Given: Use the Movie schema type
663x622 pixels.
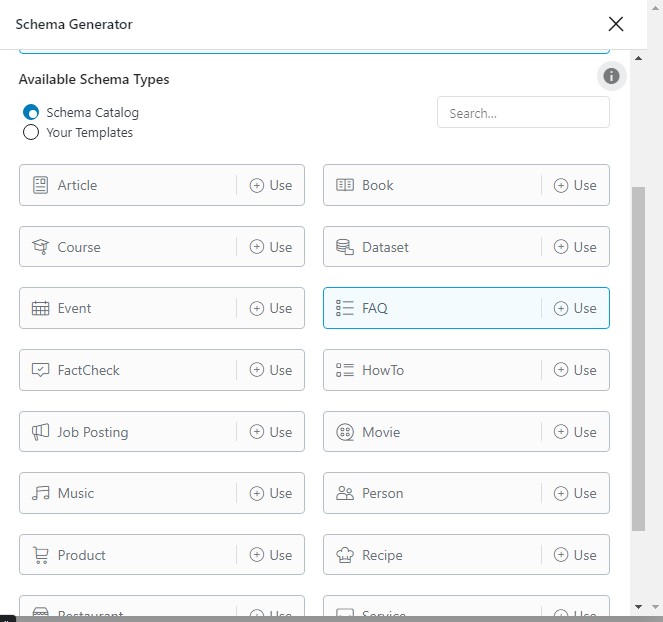Looking at the screenshot, I should coord(575,432).
